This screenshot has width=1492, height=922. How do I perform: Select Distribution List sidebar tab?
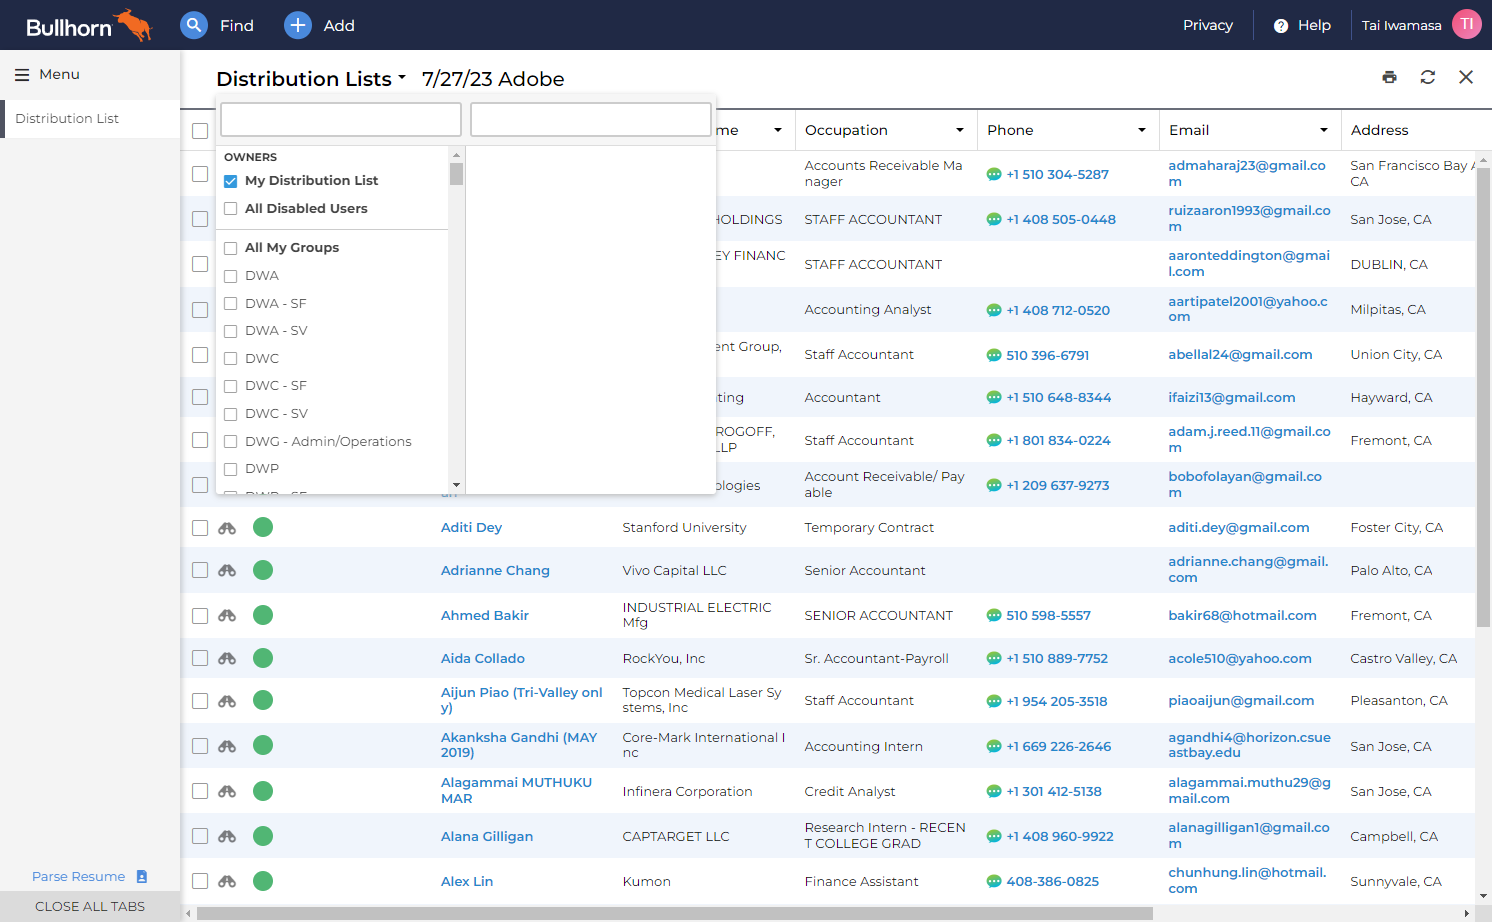[x=90, y=118]
